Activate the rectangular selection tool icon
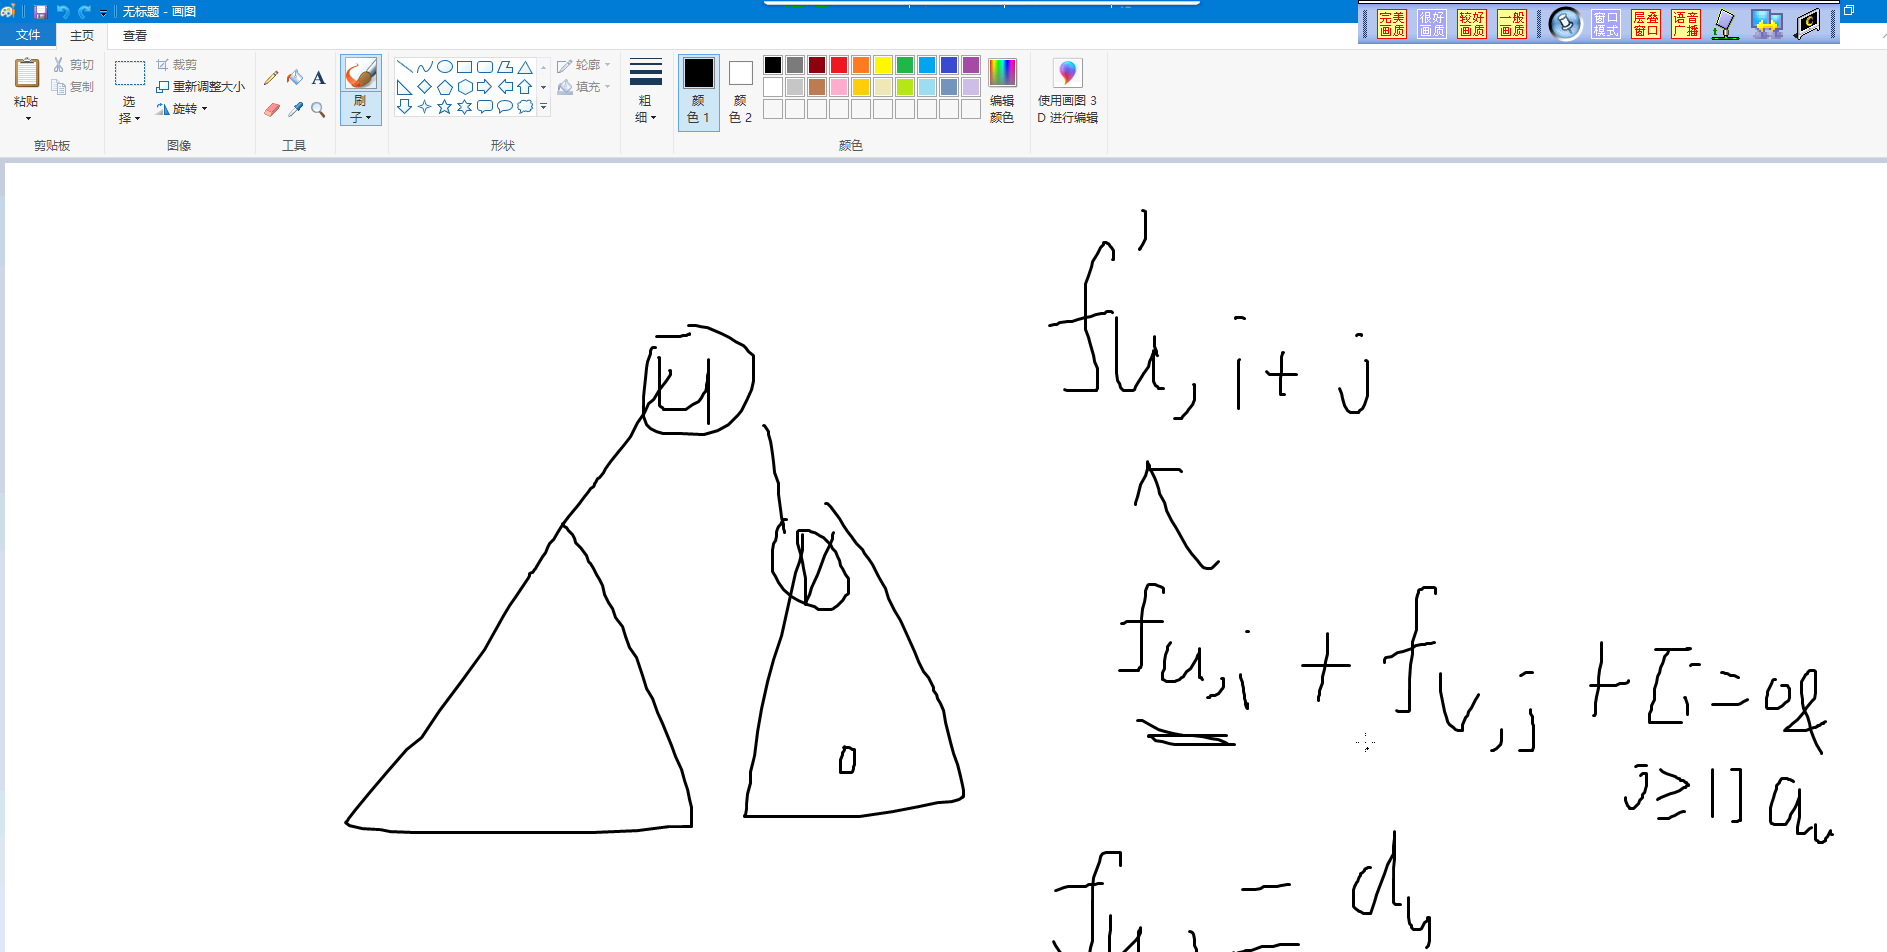 [130, 73]
